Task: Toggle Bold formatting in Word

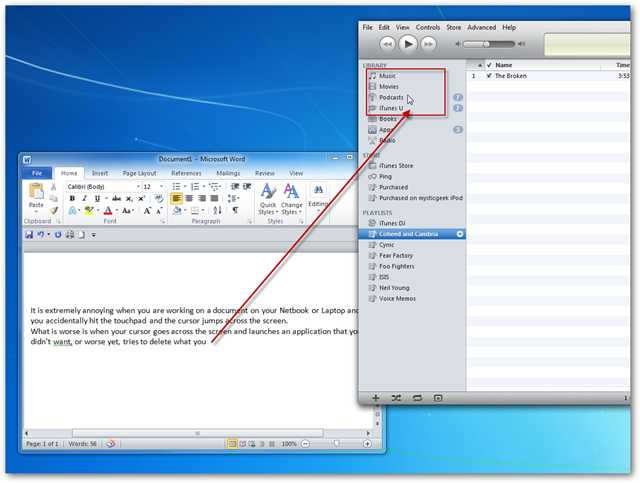Action: [72, 198]
